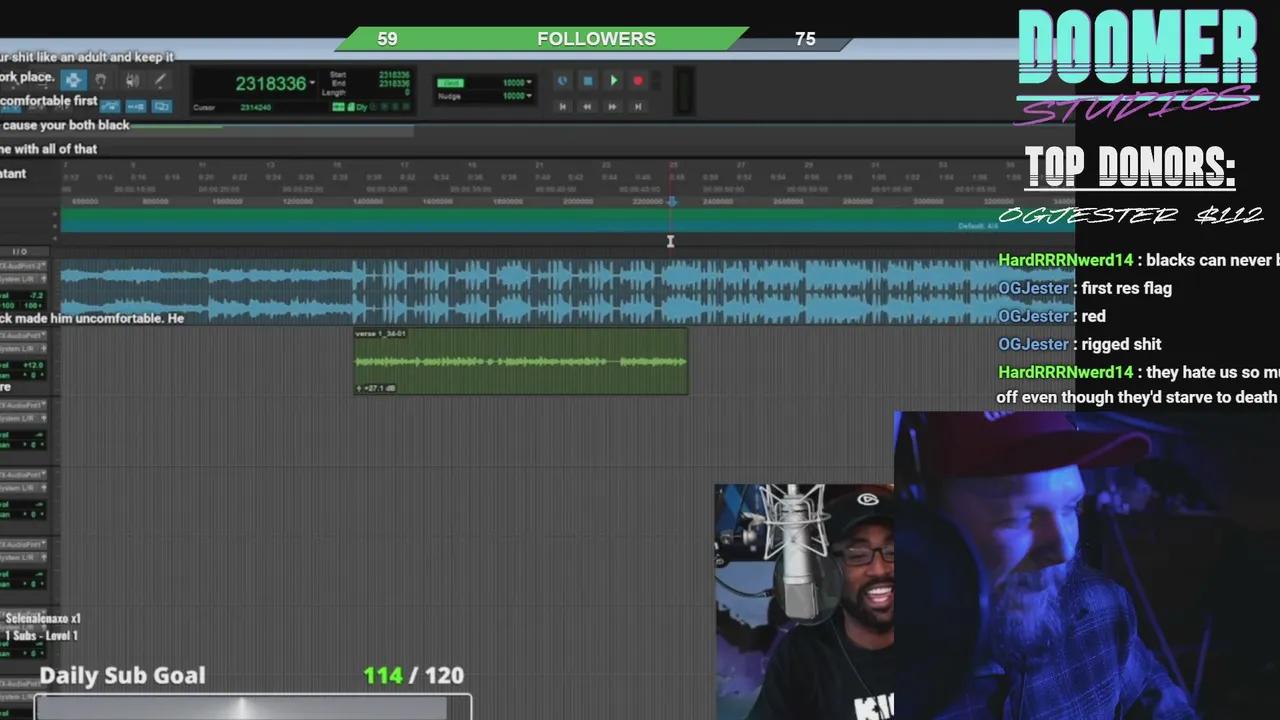Start playback with the green Play button
This screenshot has height=720, width=1280.
point(614,81)
